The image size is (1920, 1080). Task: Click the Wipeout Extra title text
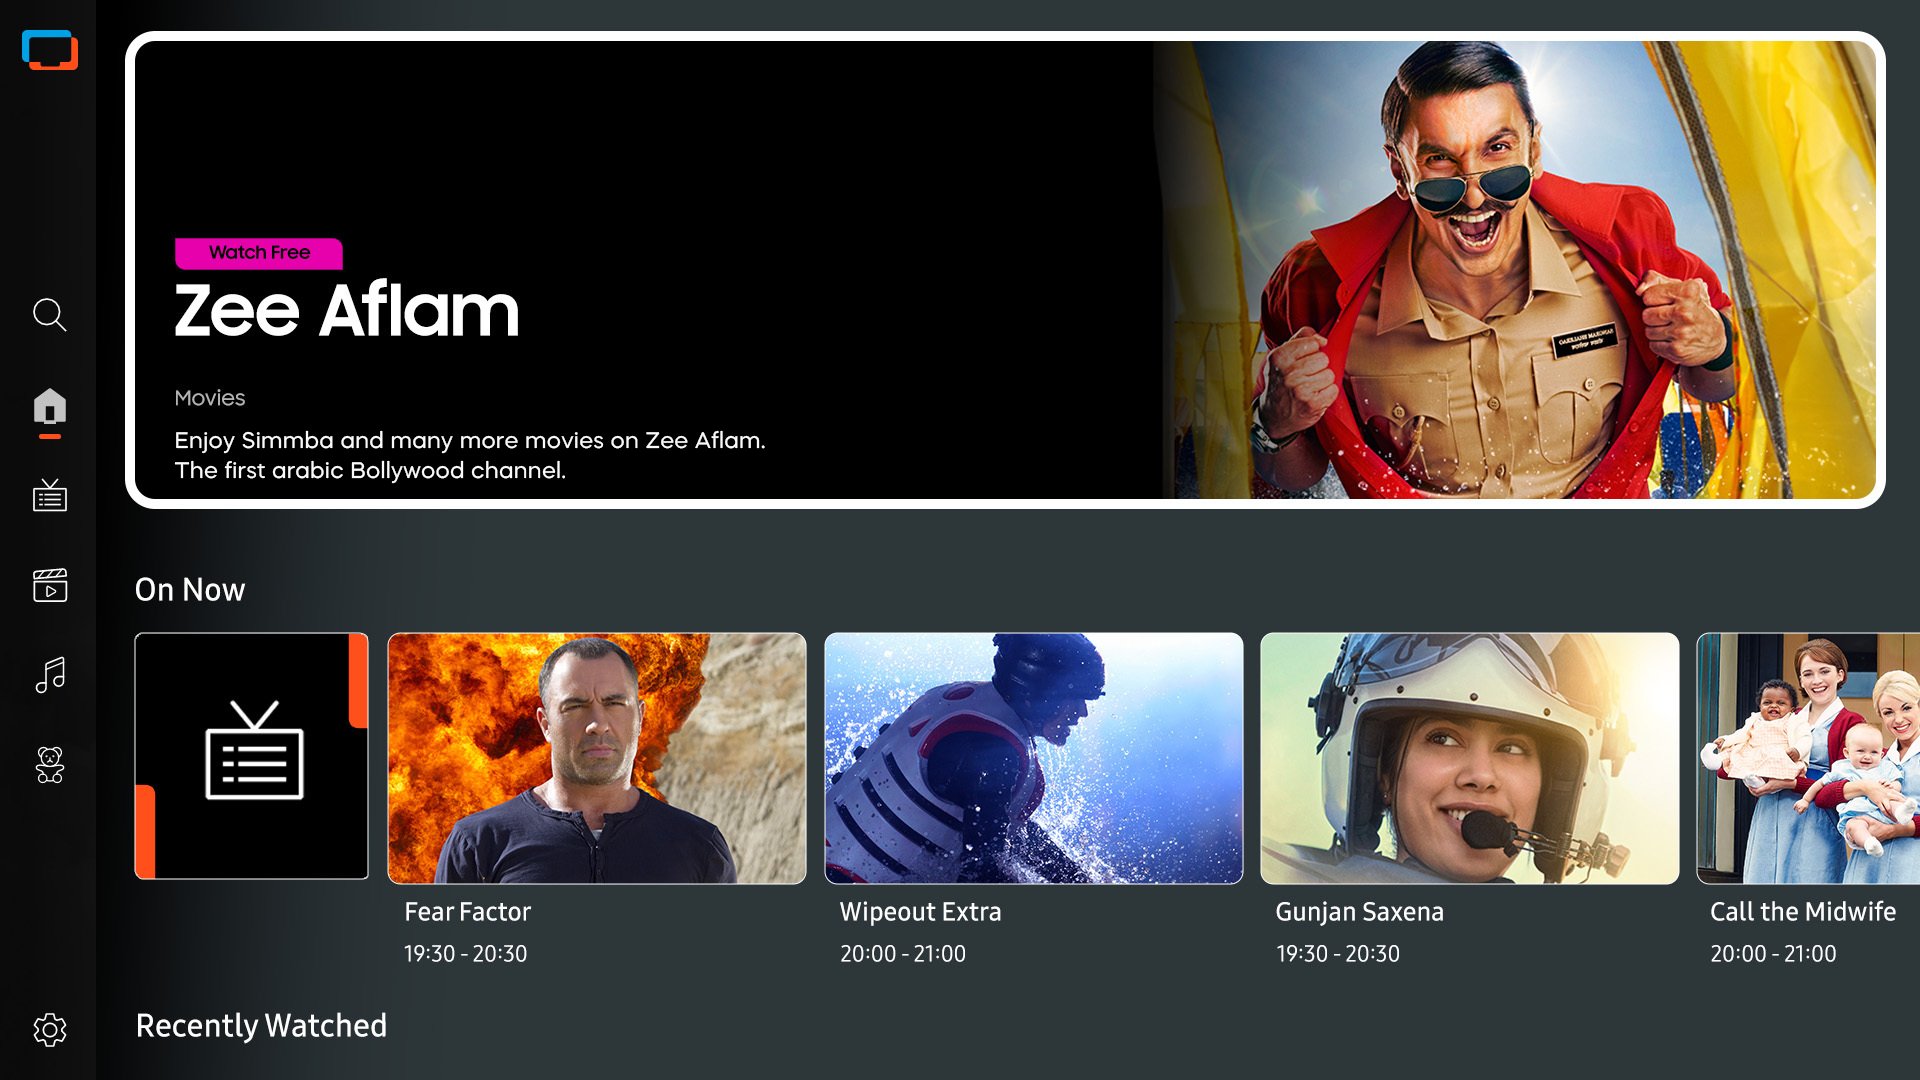coord(920,912)
